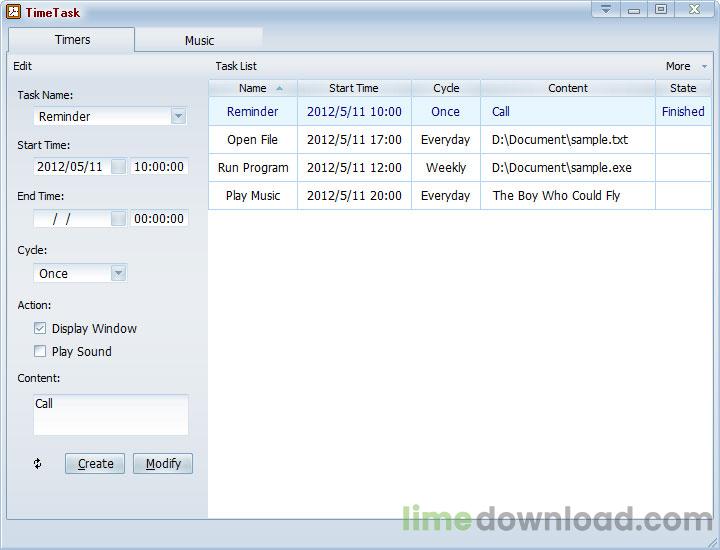Minimize the TimeTask window

point(634,9)
